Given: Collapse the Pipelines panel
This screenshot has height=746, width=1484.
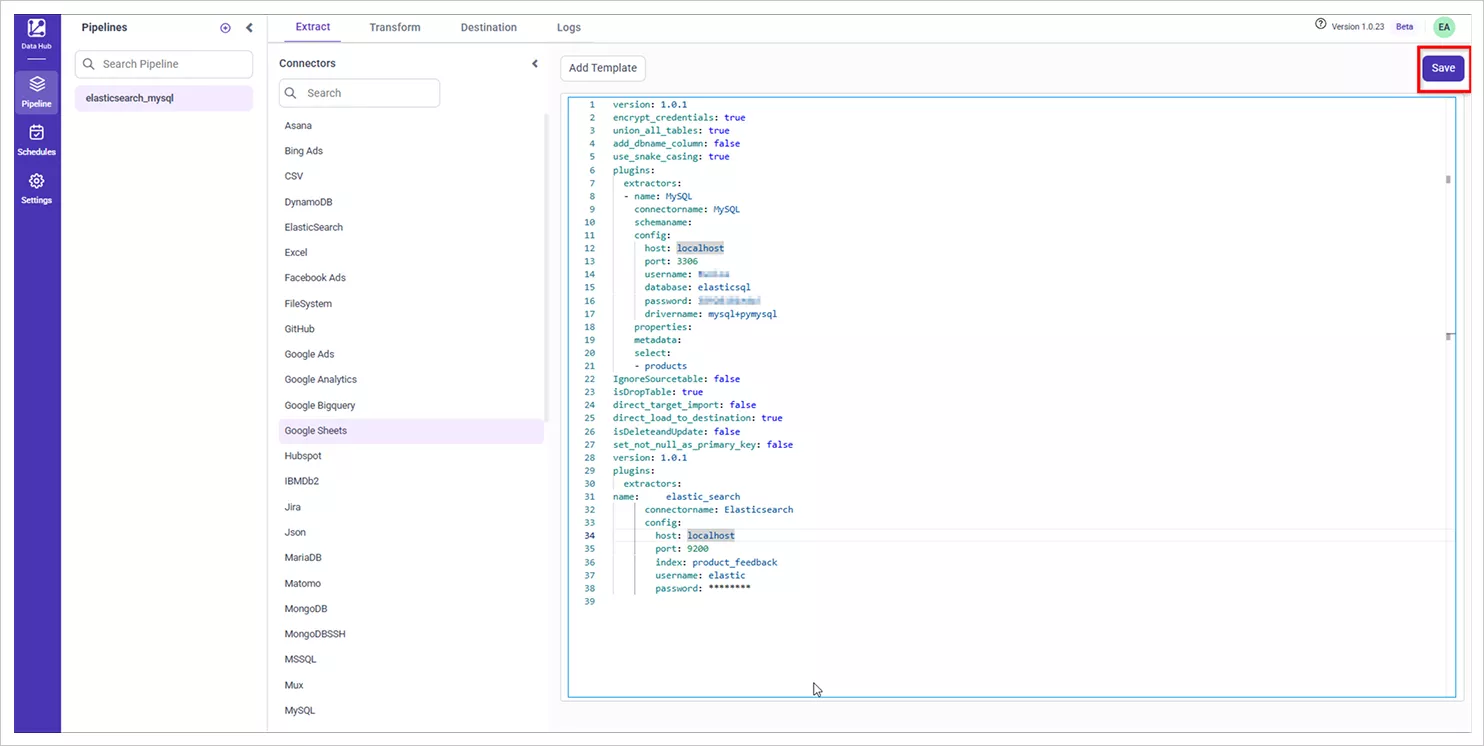Looking at the screenshot, I should point(249,28).
